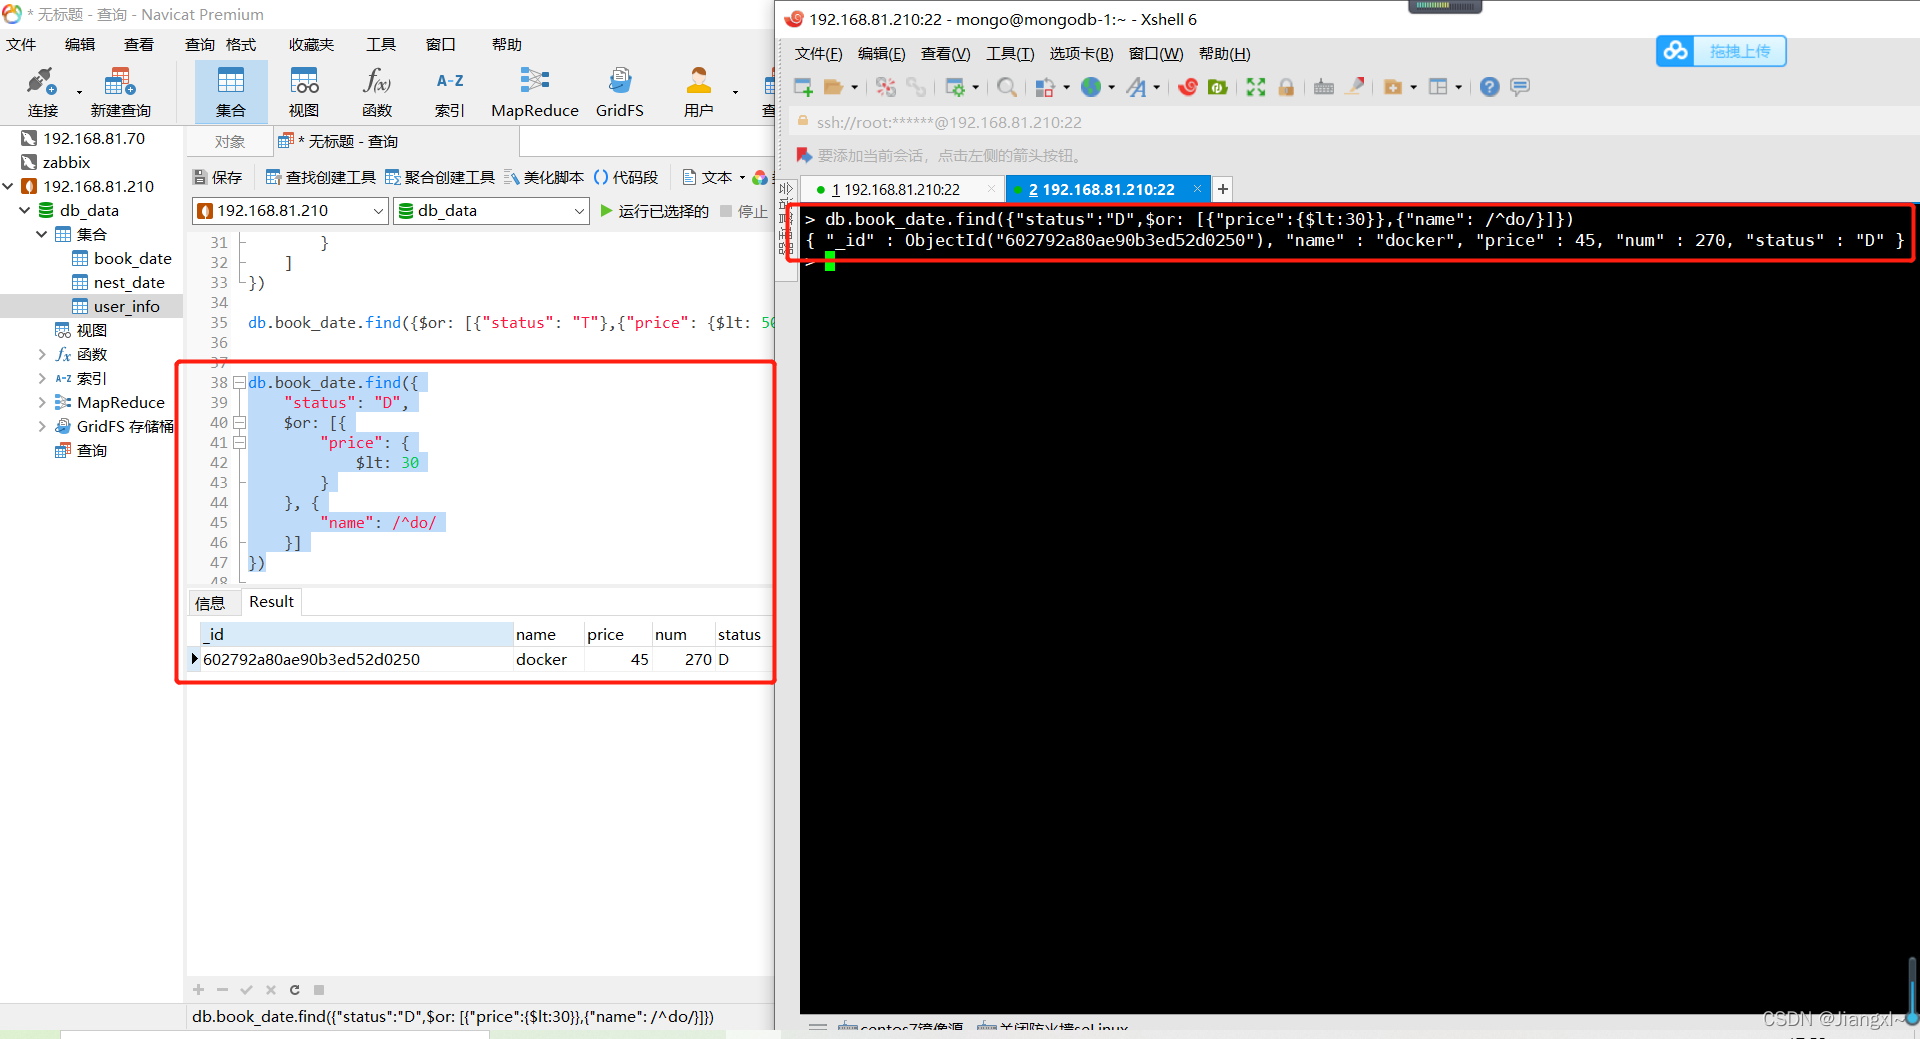Click Xshell font A icon

pyautogui.click(x=1136, y=87)
